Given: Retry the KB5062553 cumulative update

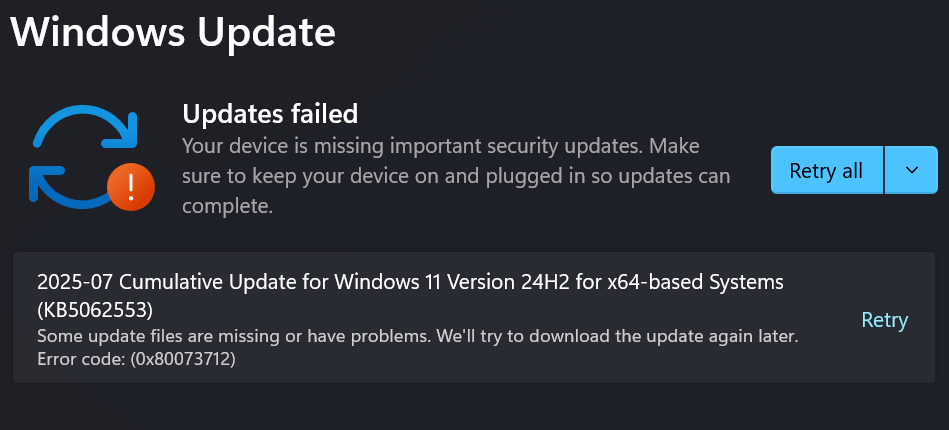Looking at the screenshot, I should [x=884, y=320].
